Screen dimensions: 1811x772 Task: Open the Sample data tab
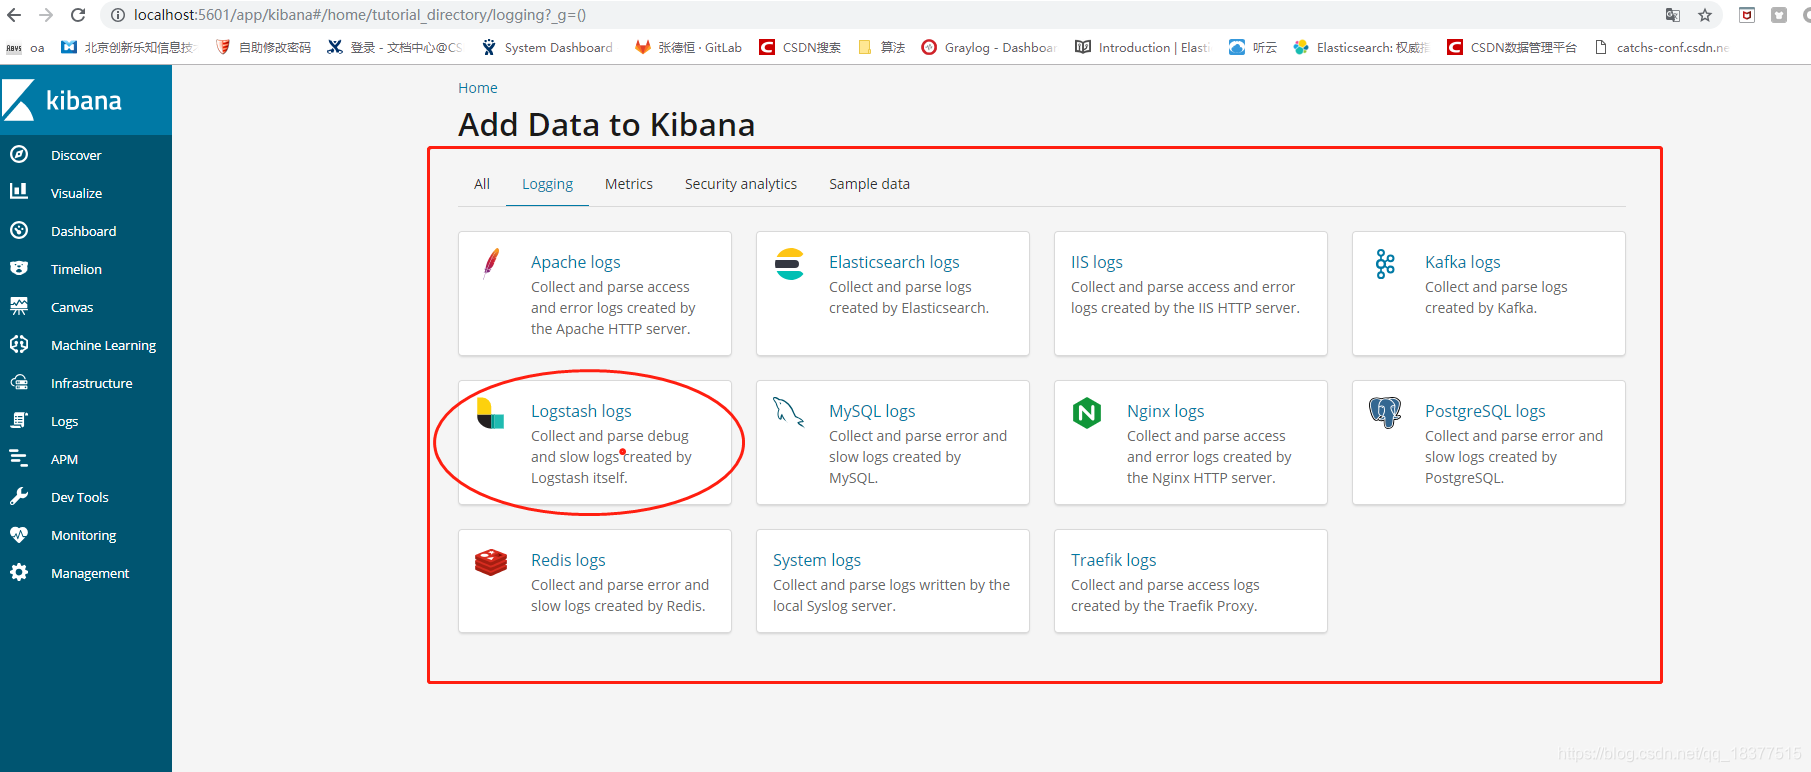pyautogui.click(x=869, y=184)
